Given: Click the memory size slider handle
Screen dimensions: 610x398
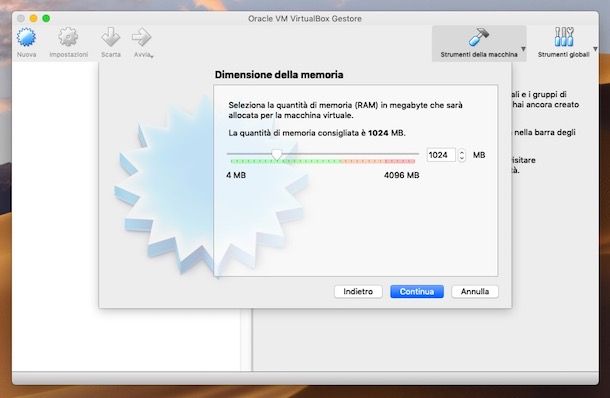Looking at the screenshot, I should tap(277, 154).
